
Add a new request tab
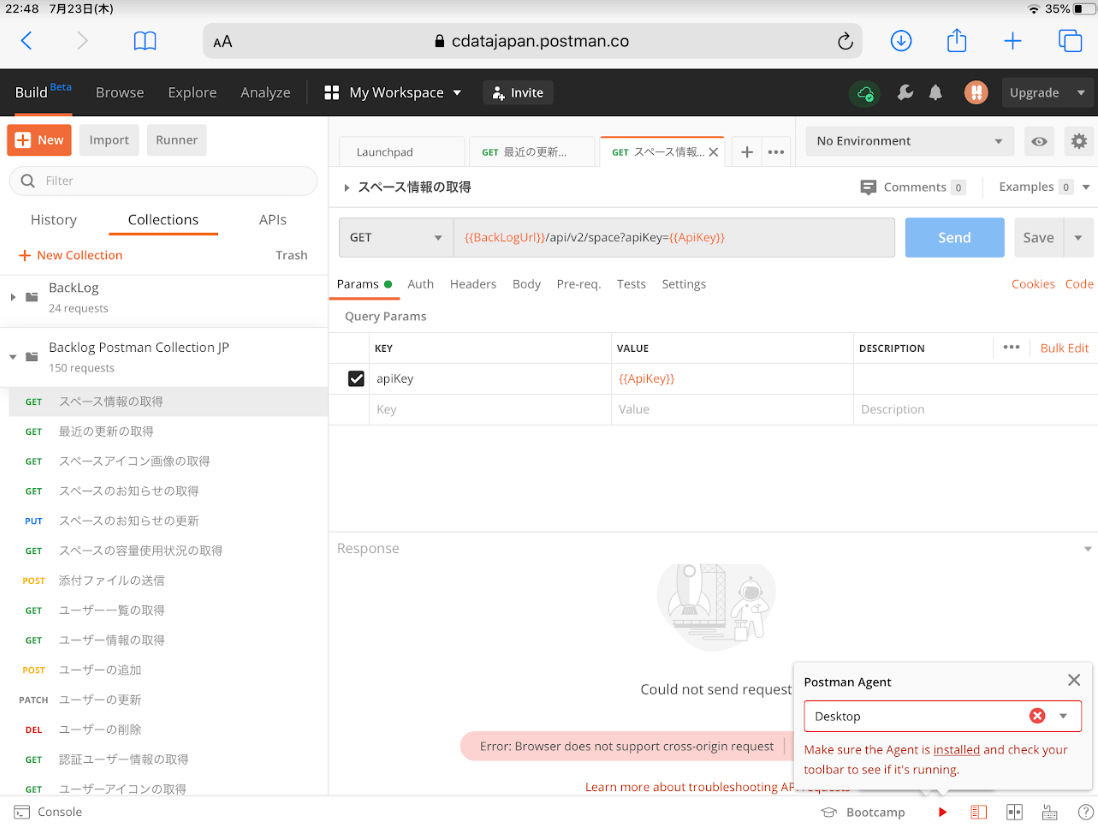point(746,152)
